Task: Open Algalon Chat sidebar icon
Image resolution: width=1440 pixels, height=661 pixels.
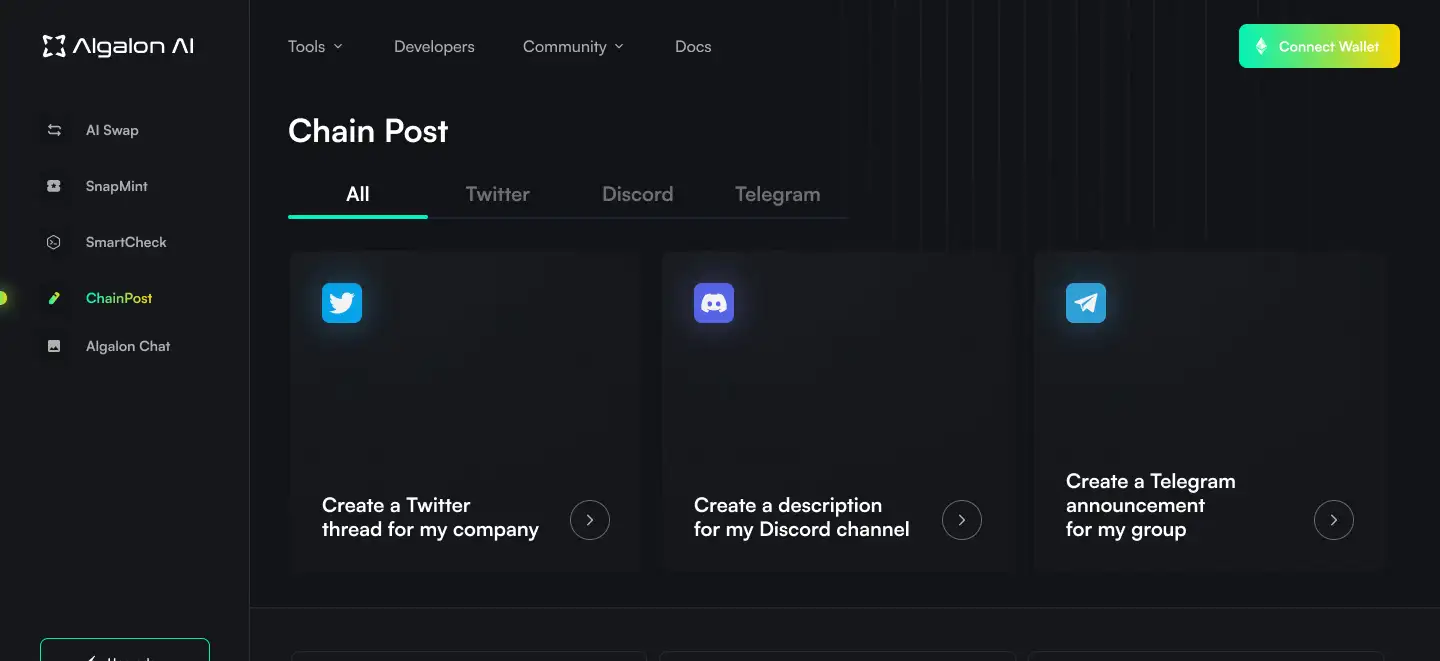Action: pos(54,346)
